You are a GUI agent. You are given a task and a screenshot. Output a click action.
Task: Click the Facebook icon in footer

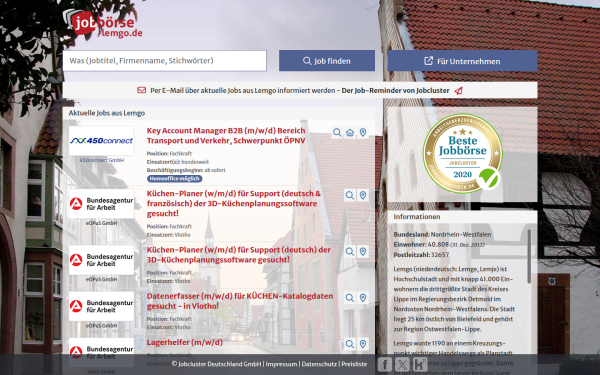pyautogui.click(x=385, y=364)
